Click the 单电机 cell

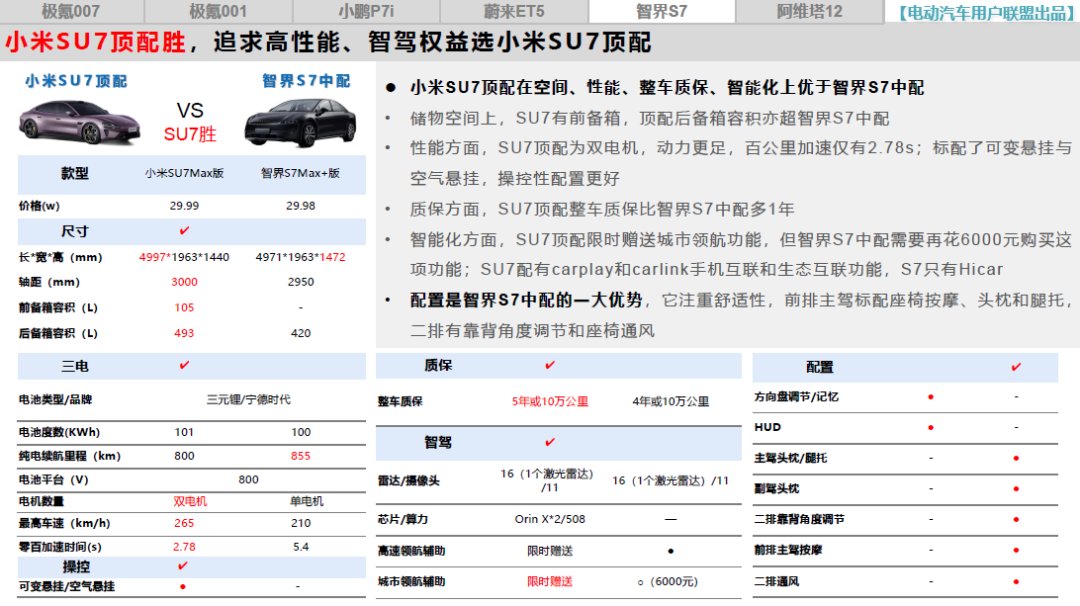coord(307,501)
